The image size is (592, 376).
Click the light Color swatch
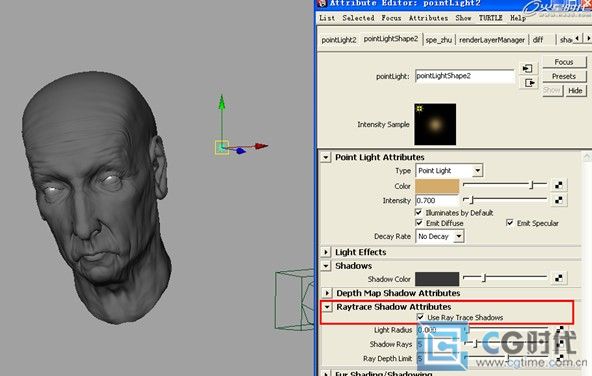click(x=437, y=185)
